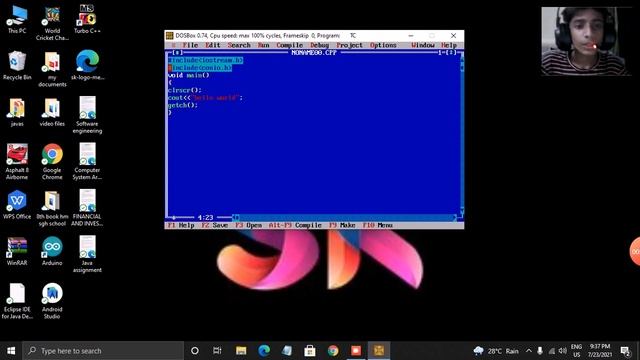The width and height of the screenshot is (640, 360).
Task: Open the Windows Start menu
Action: pos(11,351)
